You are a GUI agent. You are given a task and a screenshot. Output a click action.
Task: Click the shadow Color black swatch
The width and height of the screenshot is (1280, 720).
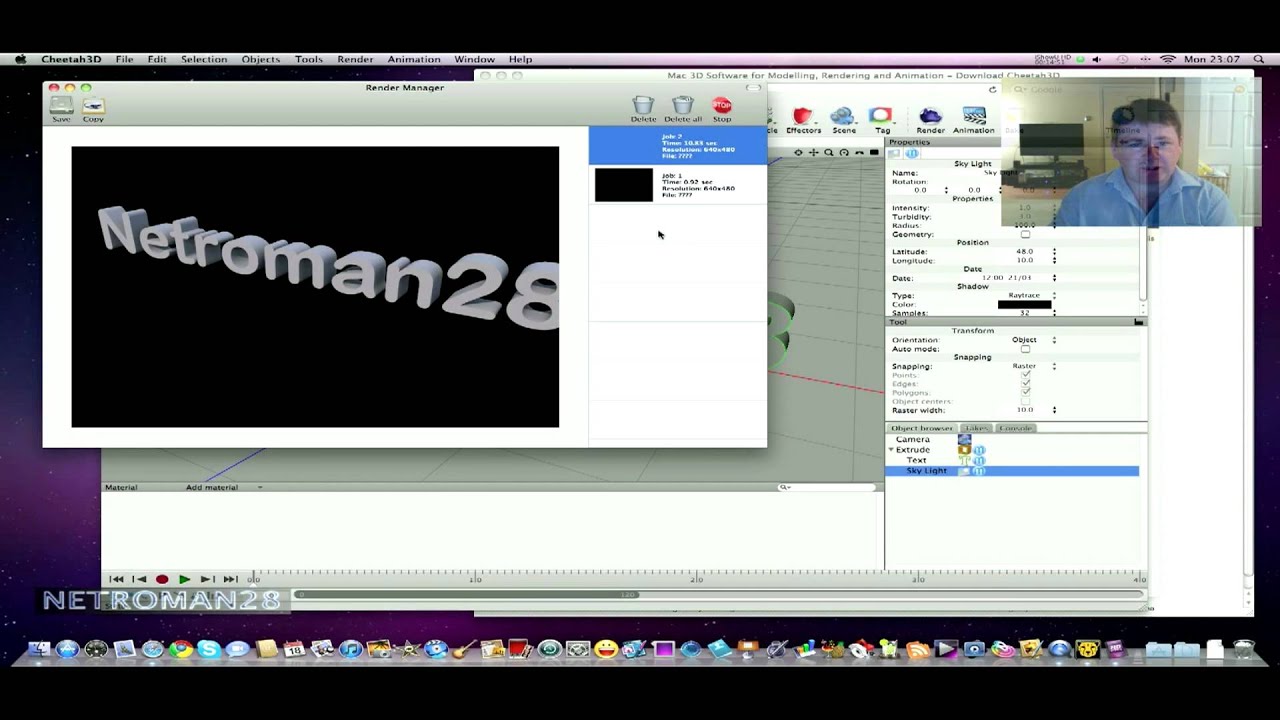[1024, 304]
